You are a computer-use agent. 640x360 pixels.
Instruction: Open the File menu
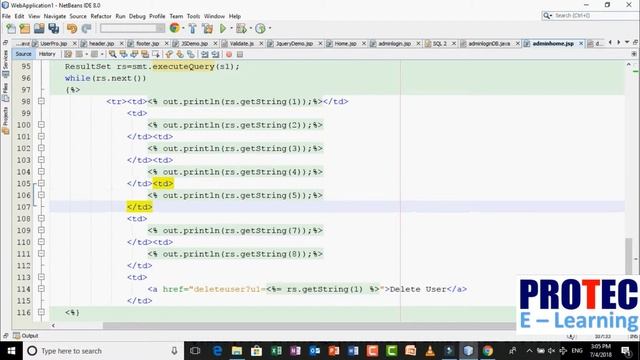coord(6,16)
